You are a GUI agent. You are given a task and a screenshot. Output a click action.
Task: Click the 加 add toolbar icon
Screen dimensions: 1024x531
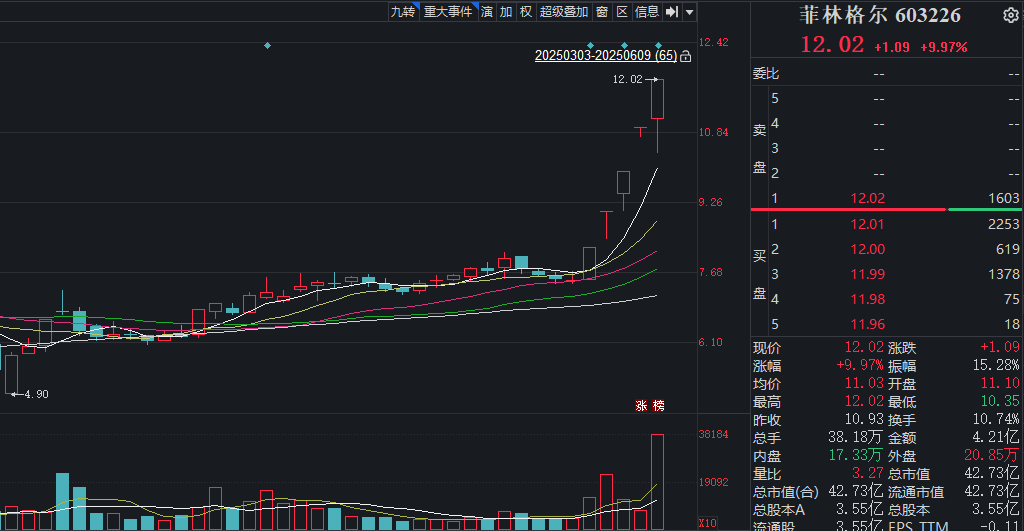506,12
